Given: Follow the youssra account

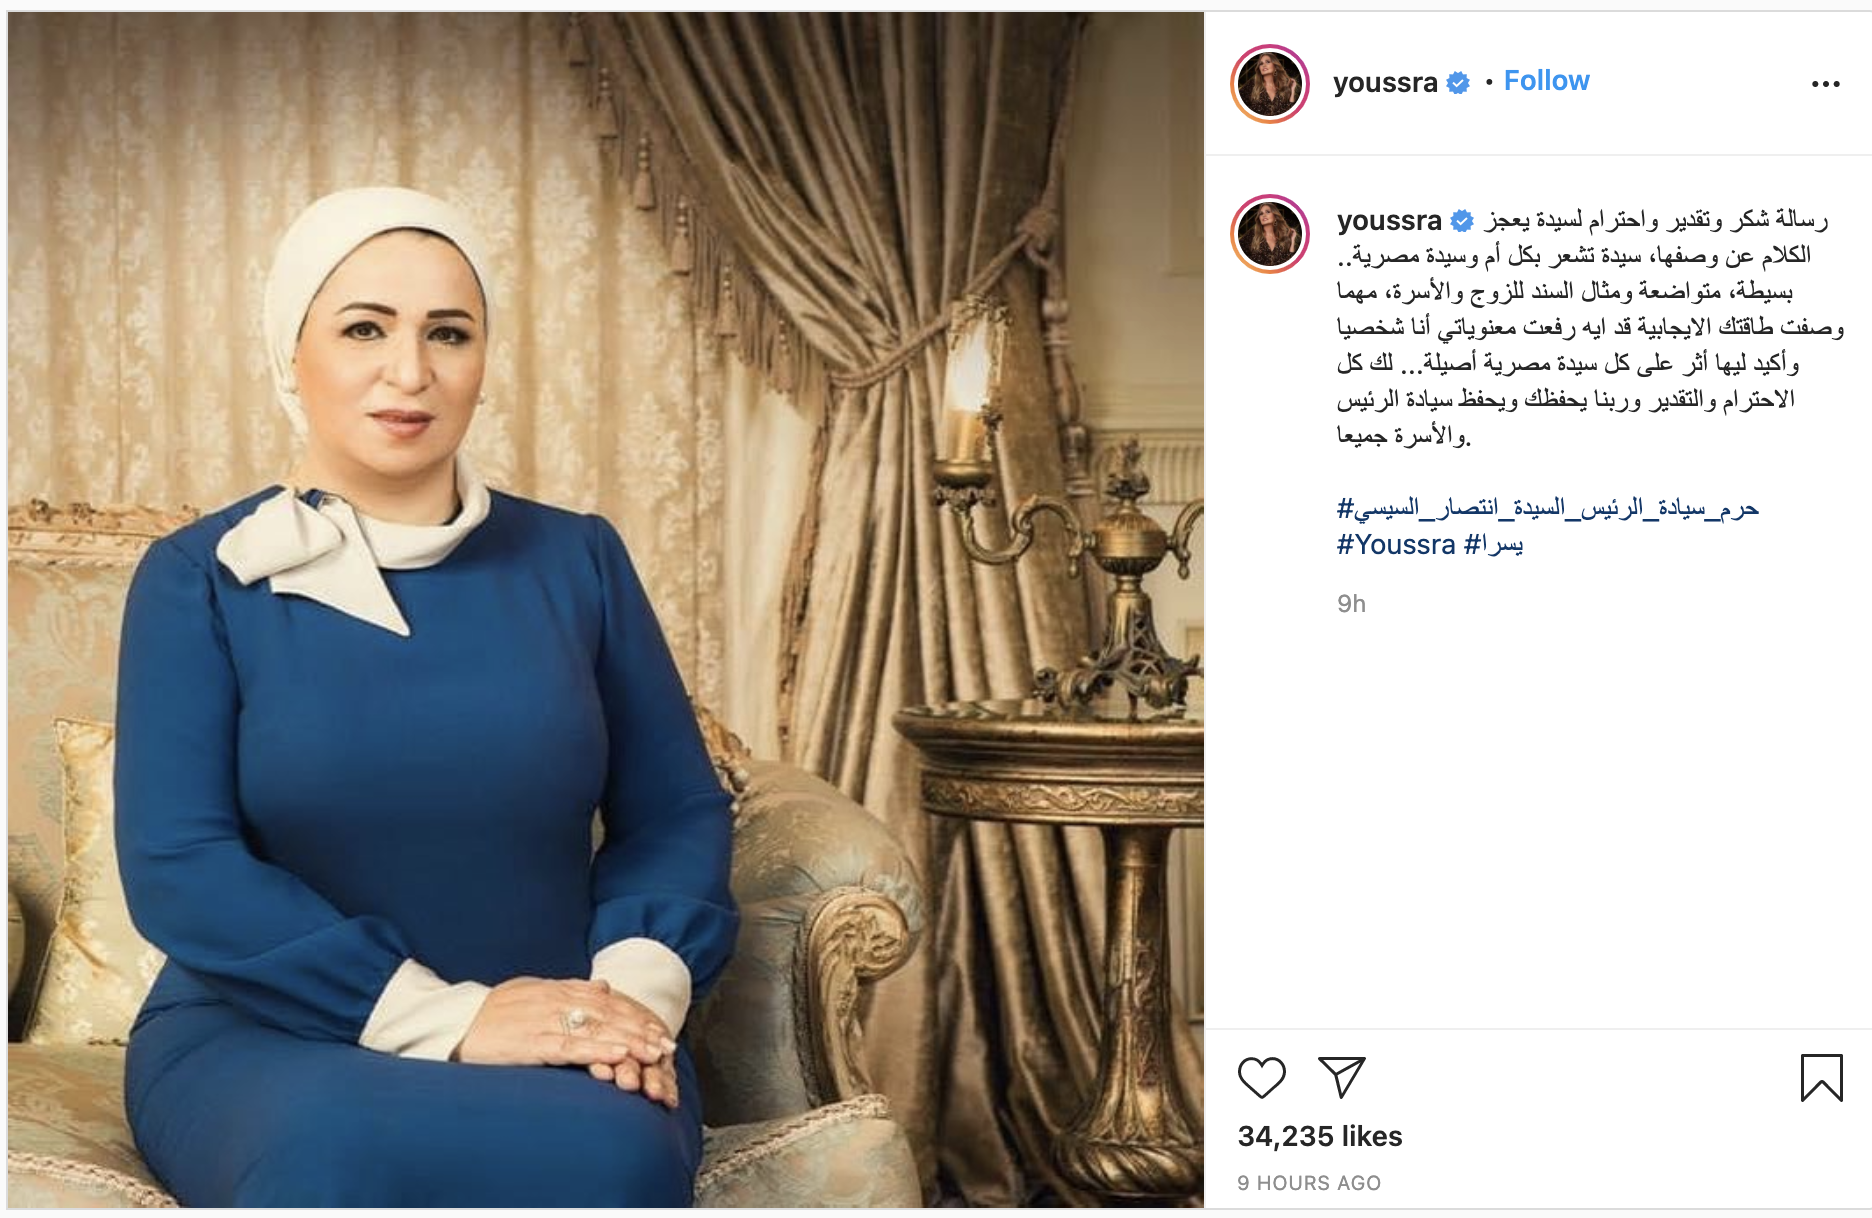Looking at the screenshot, I should click(x=1546, y=81).
